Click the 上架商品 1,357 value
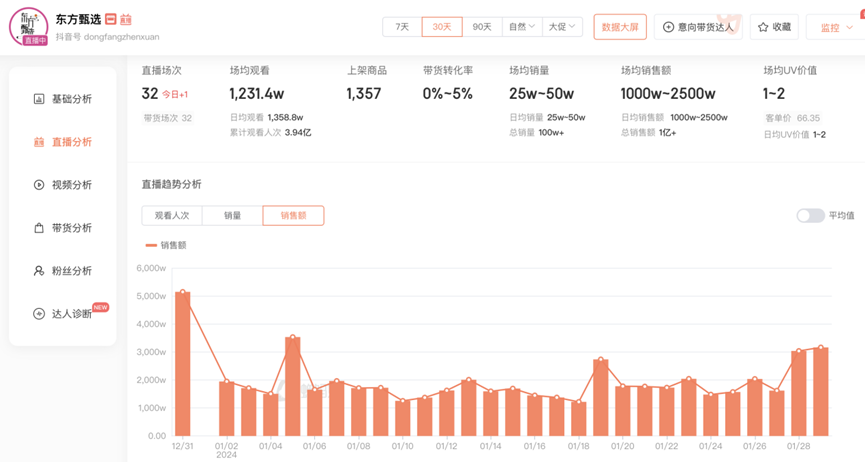 (x=364, y=94)
